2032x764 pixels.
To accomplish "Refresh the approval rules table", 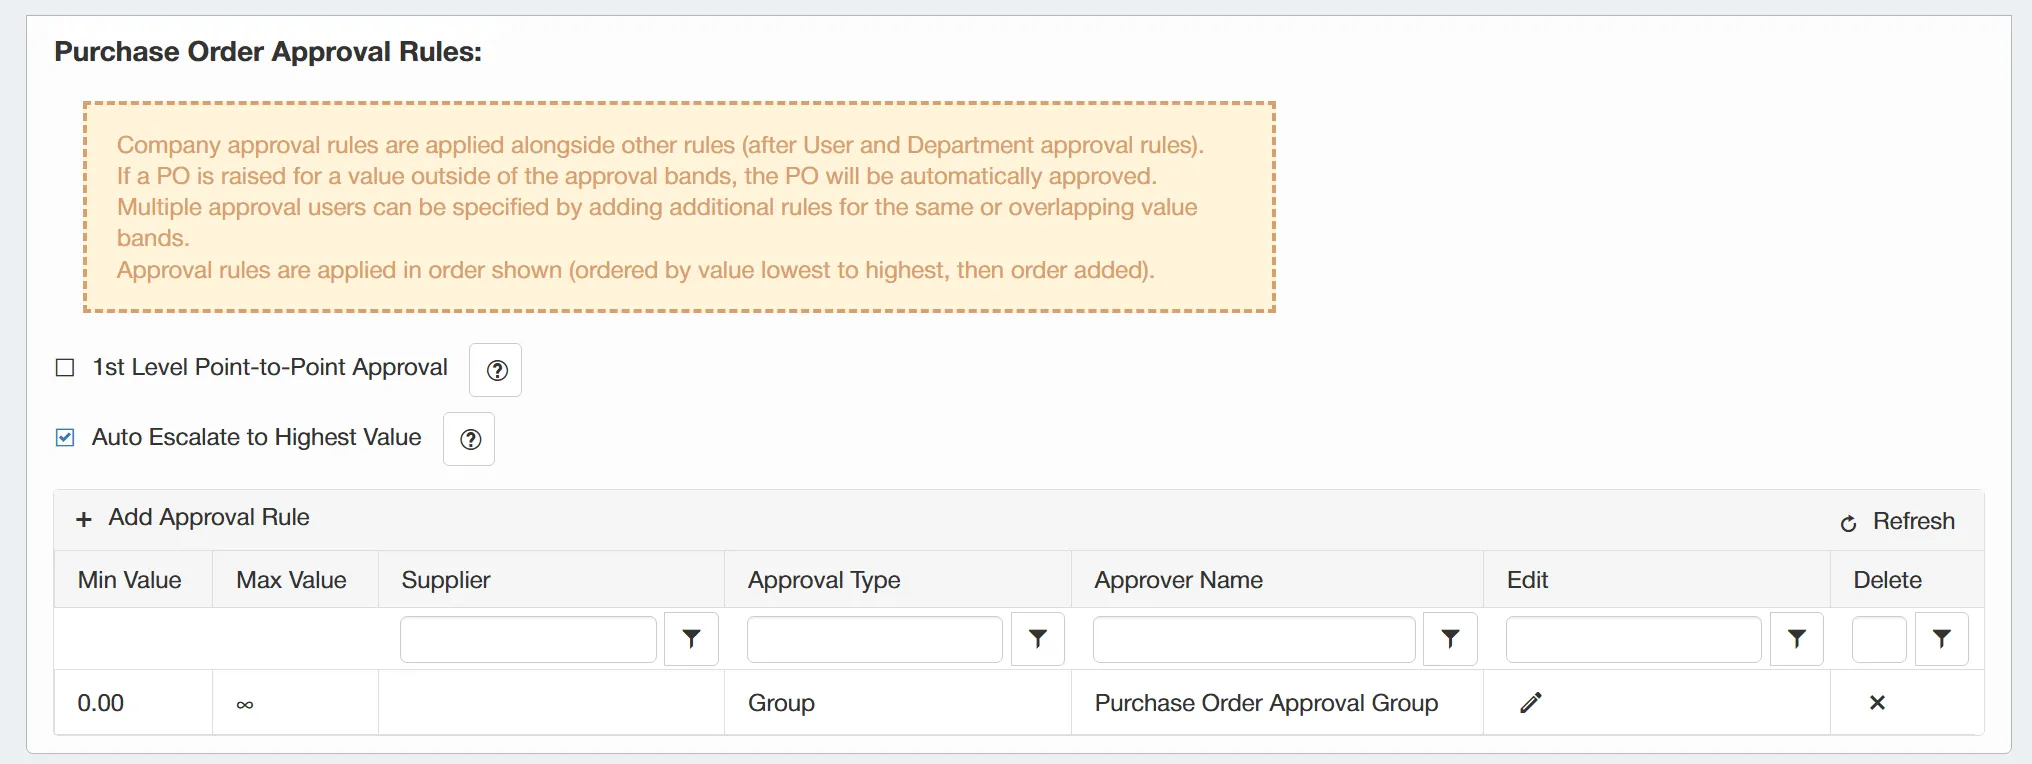I will pyautogui.click(x=1897, y=522).
